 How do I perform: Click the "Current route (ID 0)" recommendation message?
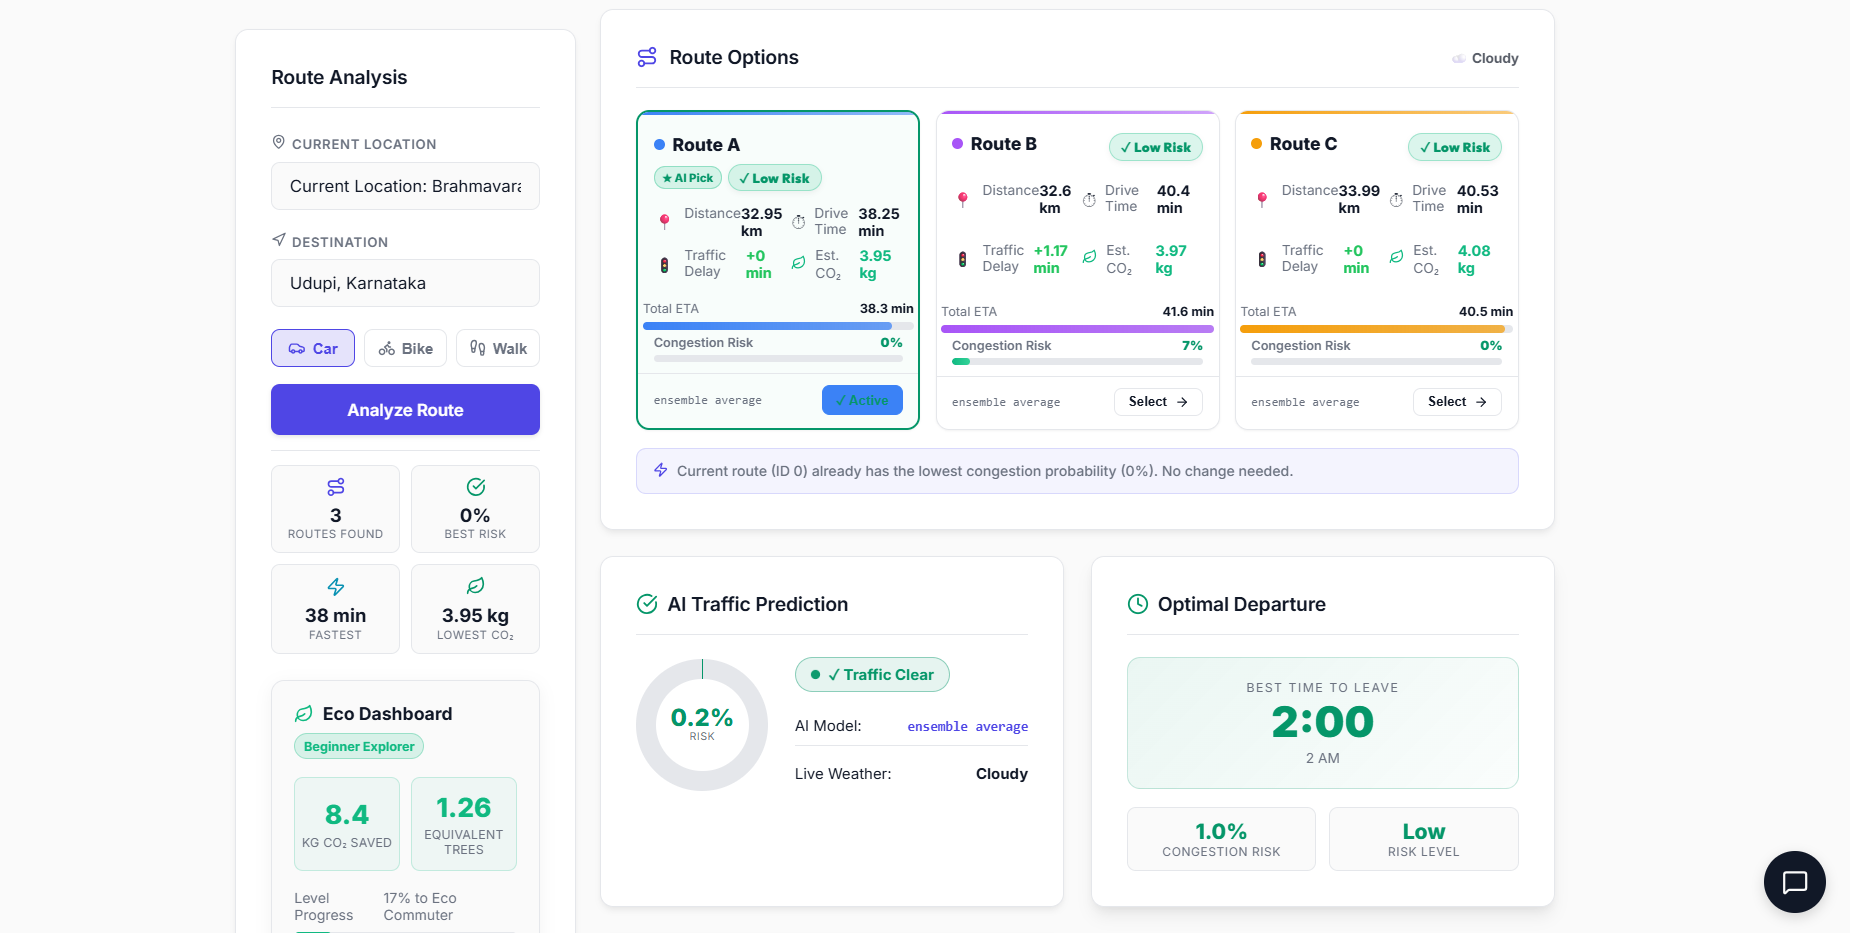tap(985, 471)
